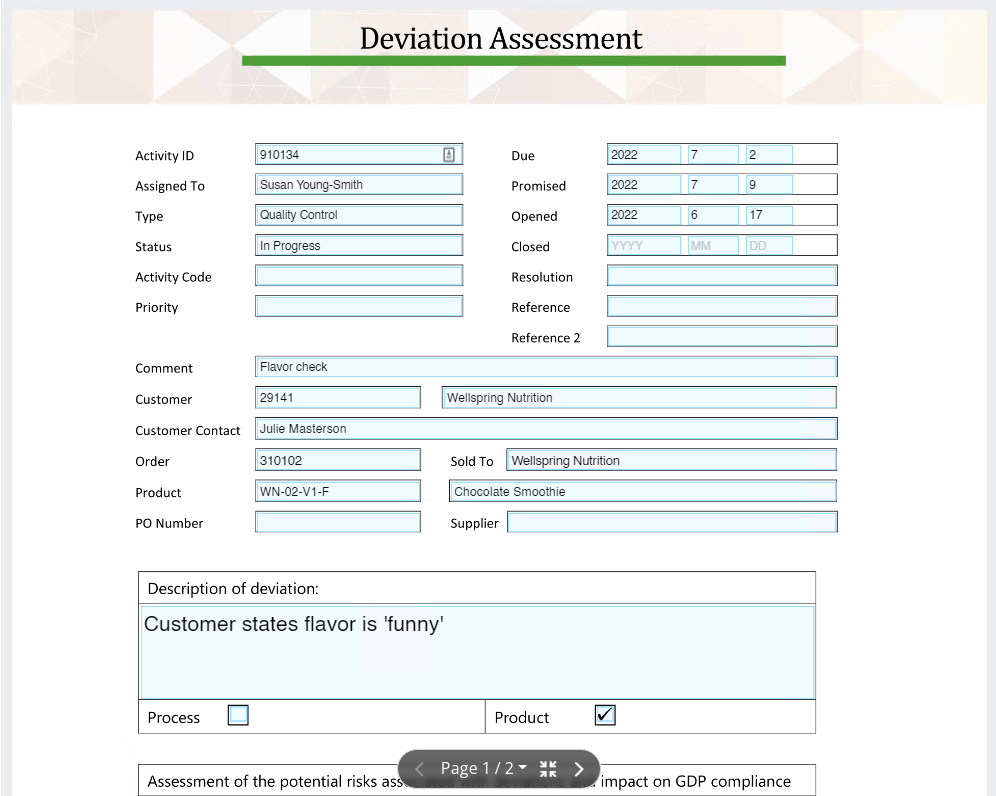996x796 pixels.
Task: Select the Resolution input field
Action: pyautogui.click(x=721, y=275)
